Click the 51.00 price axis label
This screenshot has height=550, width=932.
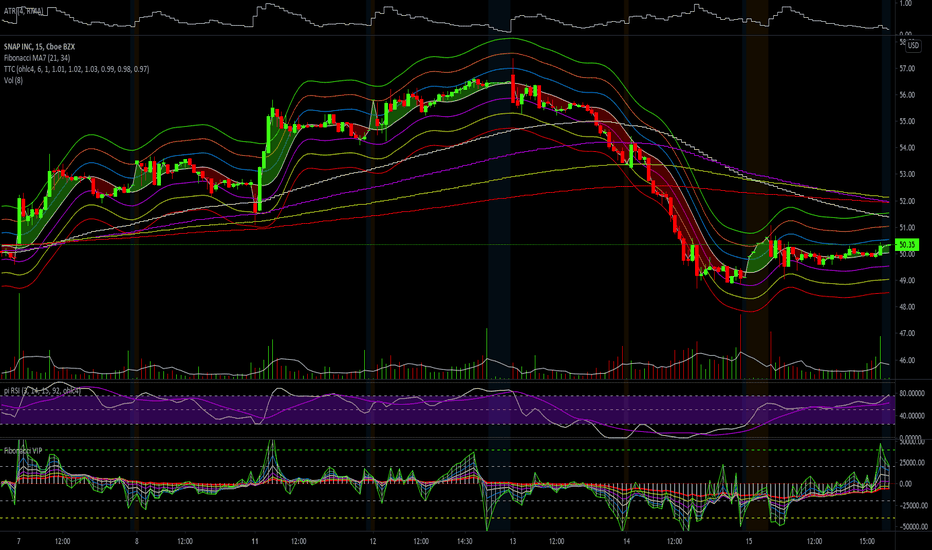[907, 228]
